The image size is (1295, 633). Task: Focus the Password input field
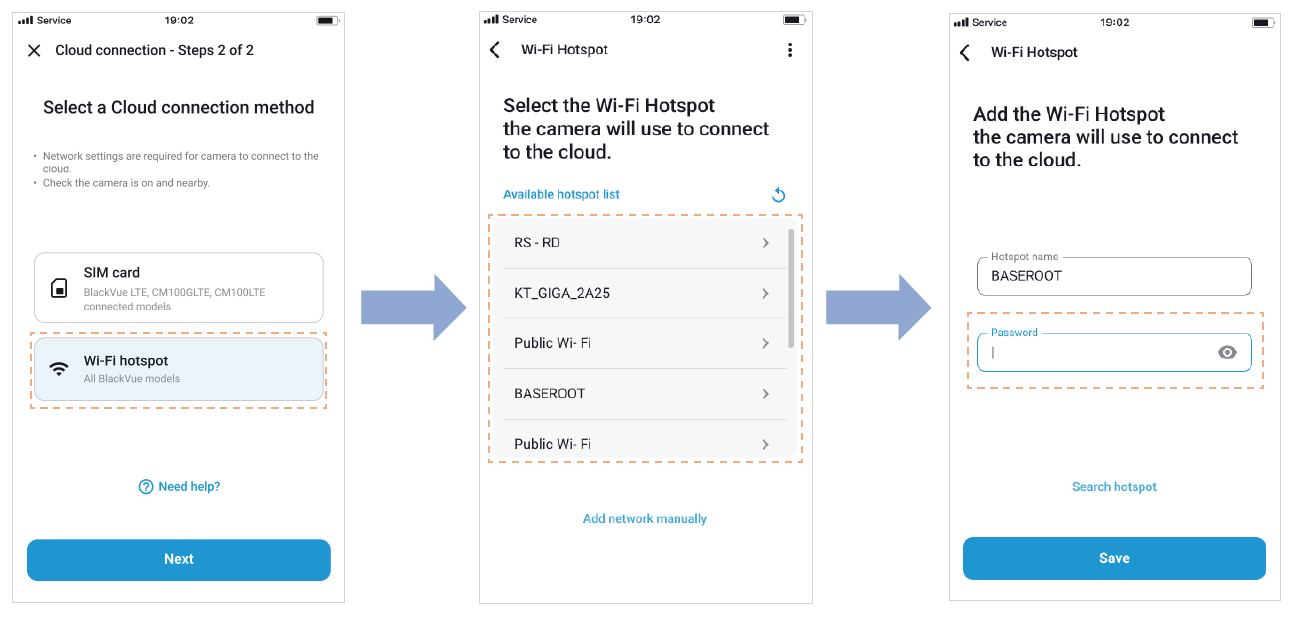click(1095, 353)
